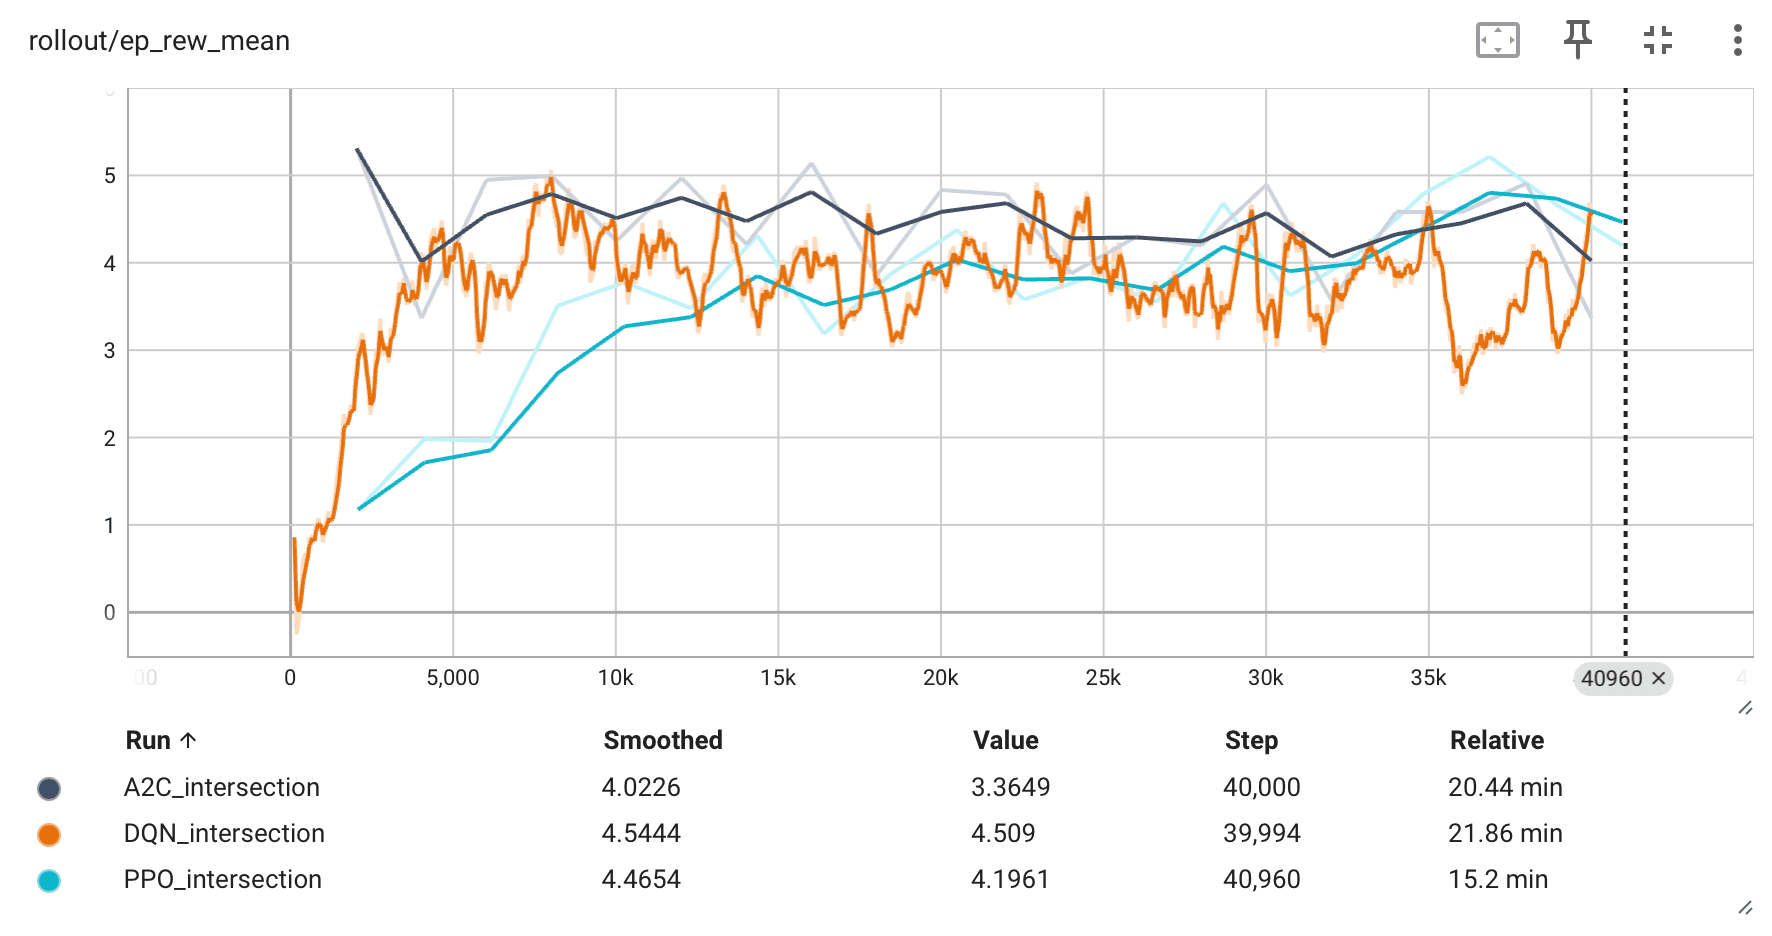Click the rollout/ep_rew_mean chart title
Viewport: 1772px width, 936px height.
(159, 41)
